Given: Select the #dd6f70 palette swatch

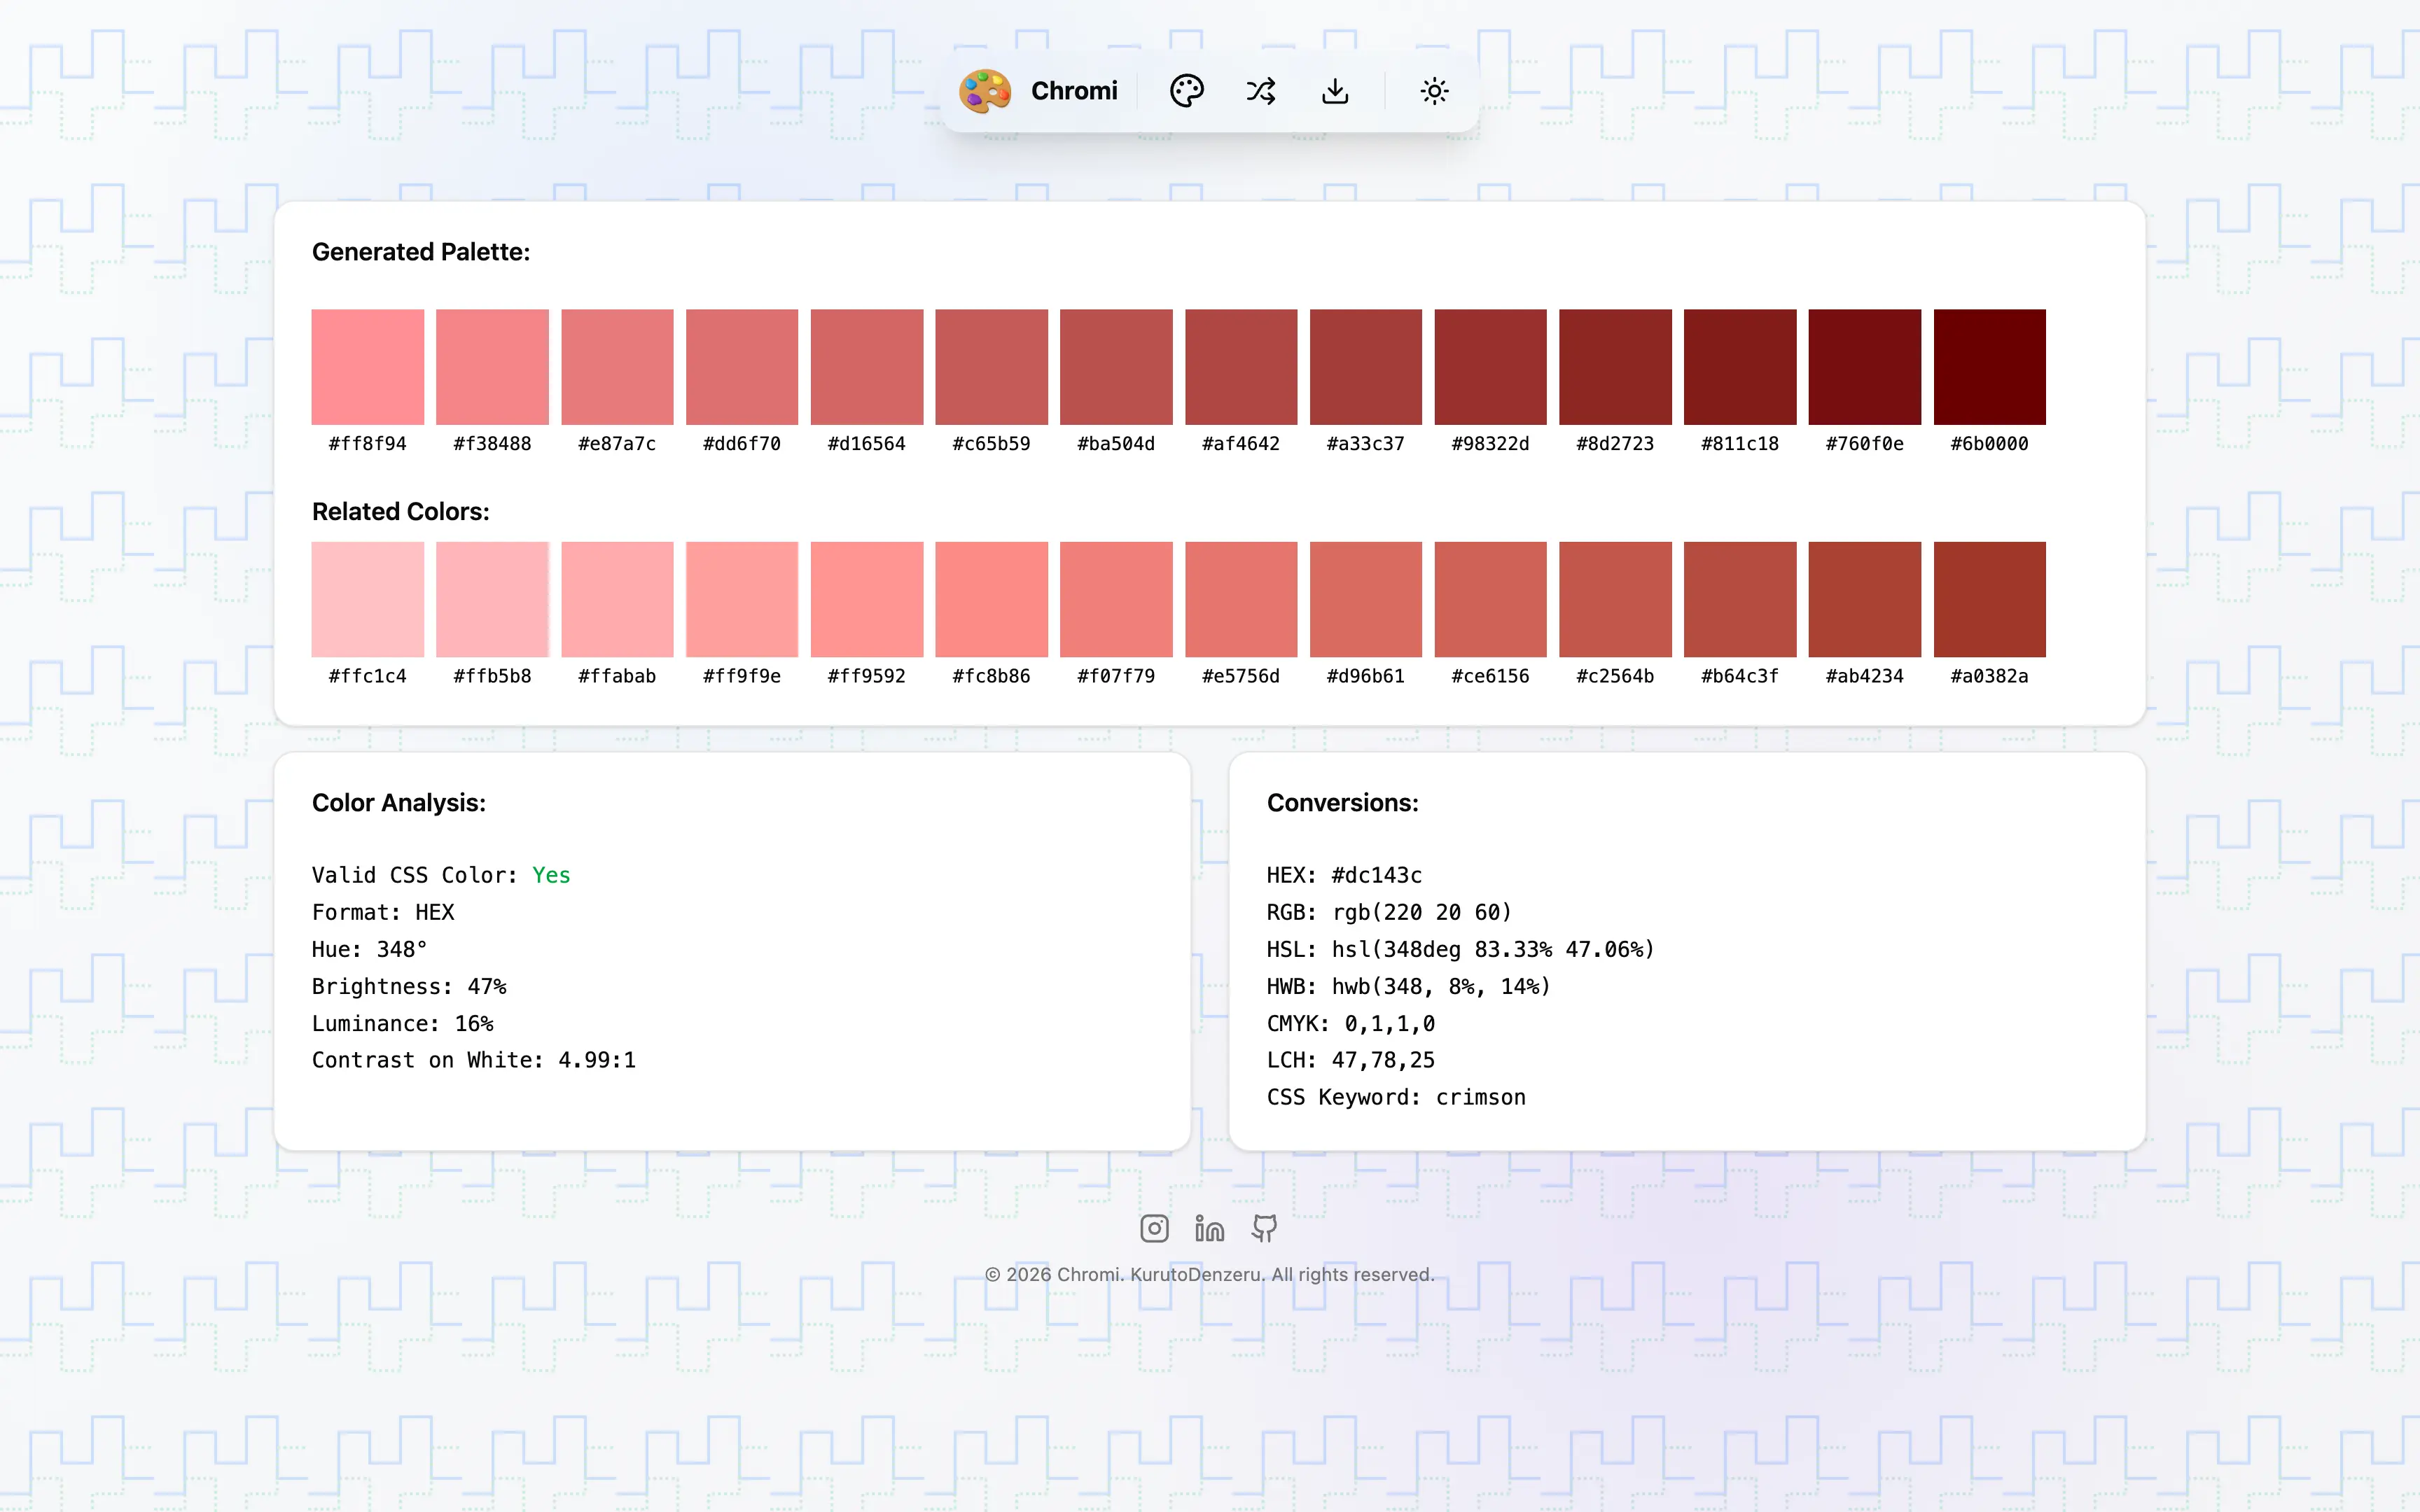Looking at the screenshot, I should pos(742,366).
